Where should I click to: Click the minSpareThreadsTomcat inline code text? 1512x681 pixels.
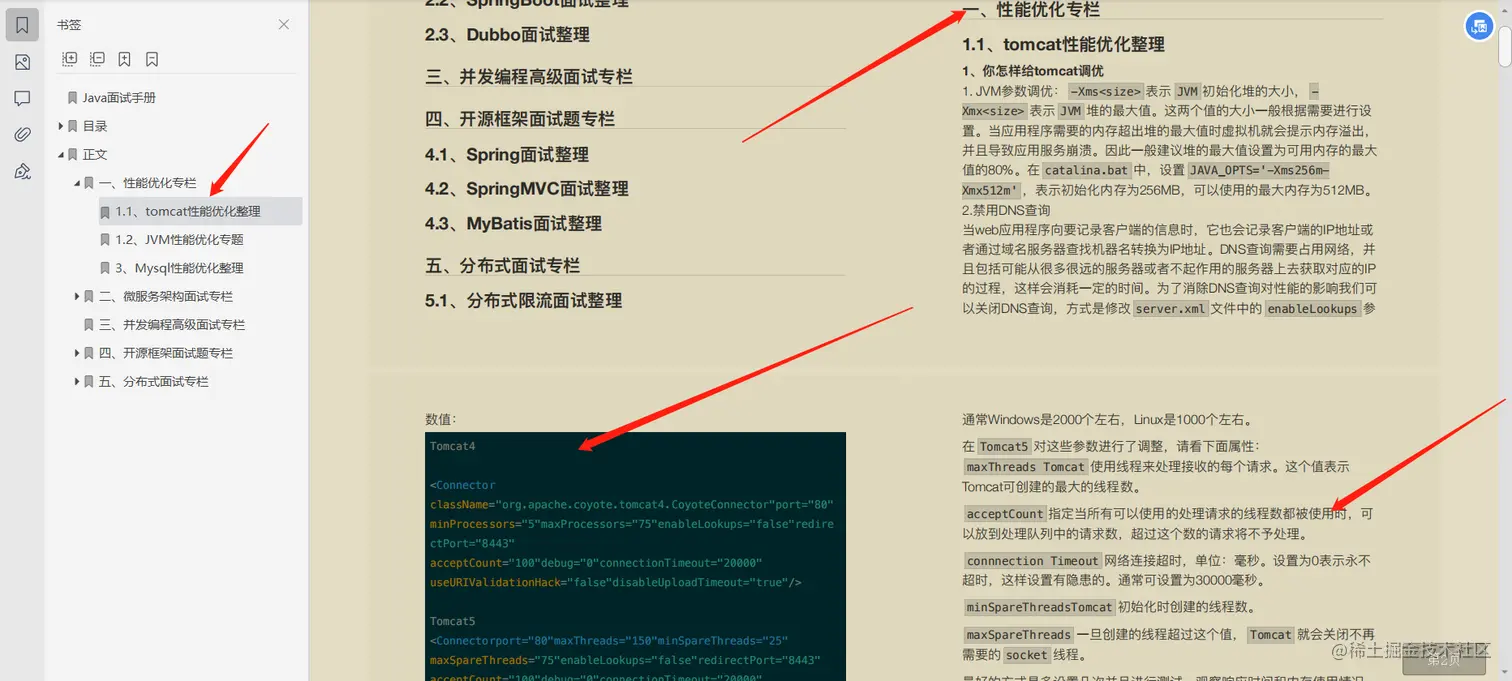click(1039, 607)
